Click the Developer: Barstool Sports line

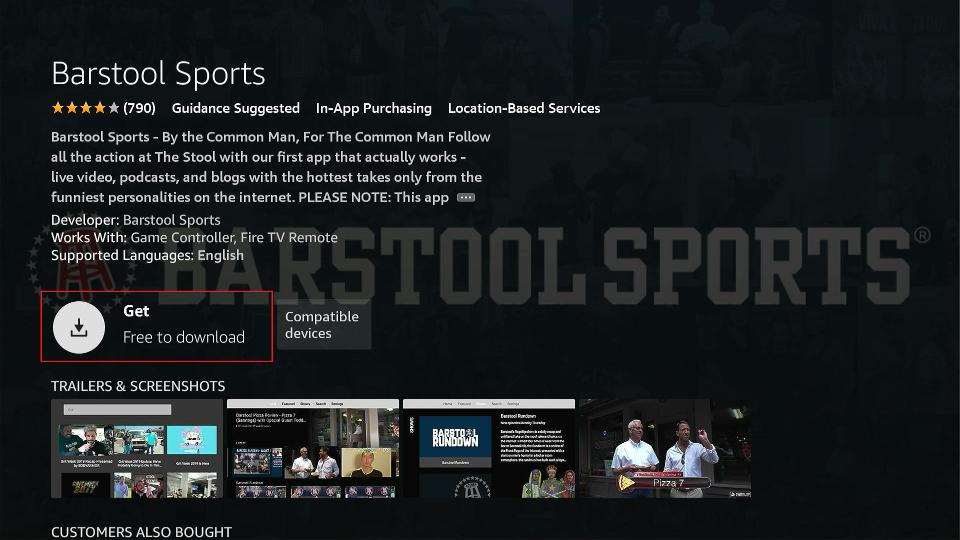[x=136, y=220]
